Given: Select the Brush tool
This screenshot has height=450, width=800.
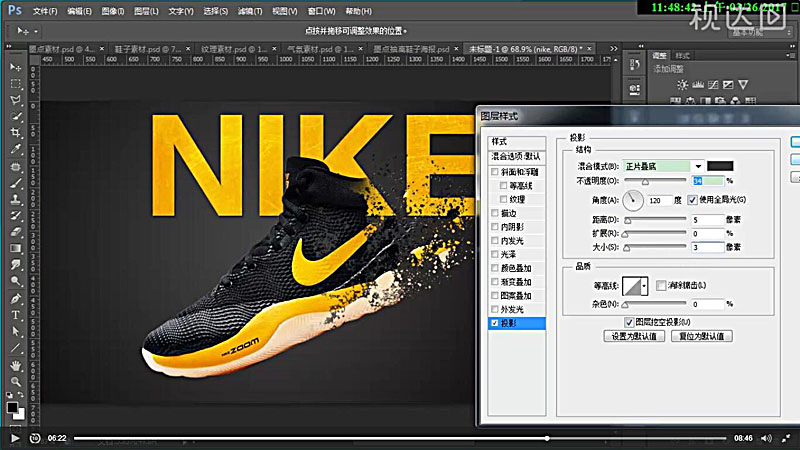Looking at the screenshot, I should point(16,183).
